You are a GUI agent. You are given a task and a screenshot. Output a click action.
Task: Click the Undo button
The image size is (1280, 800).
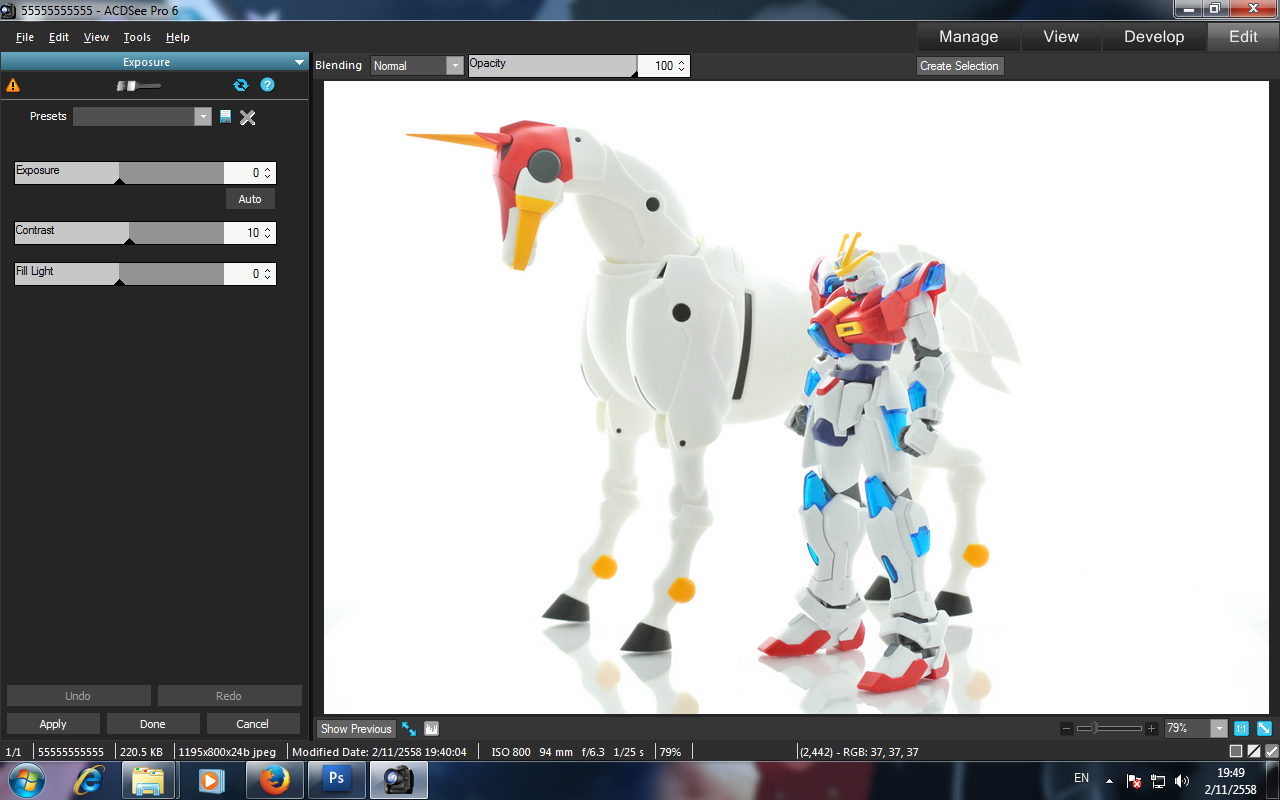(78, 696)
